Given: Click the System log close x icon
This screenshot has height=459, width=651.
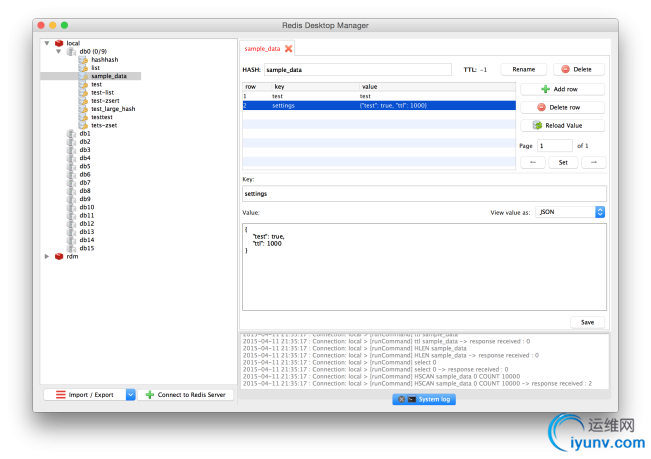Looking at the screenshot, I should 401,399.
